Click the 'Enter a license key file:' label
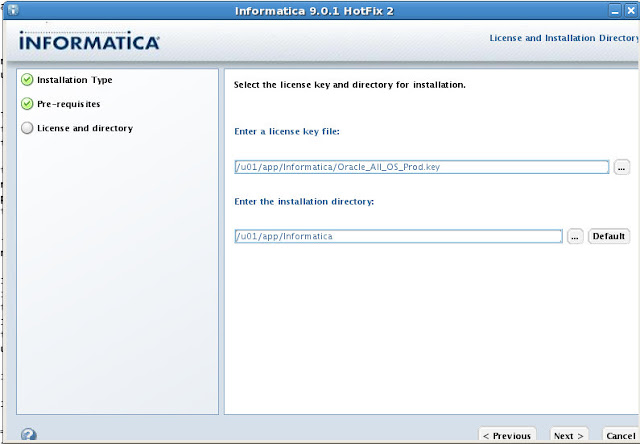This screenshot has width=640, height=444. (287, 131)
